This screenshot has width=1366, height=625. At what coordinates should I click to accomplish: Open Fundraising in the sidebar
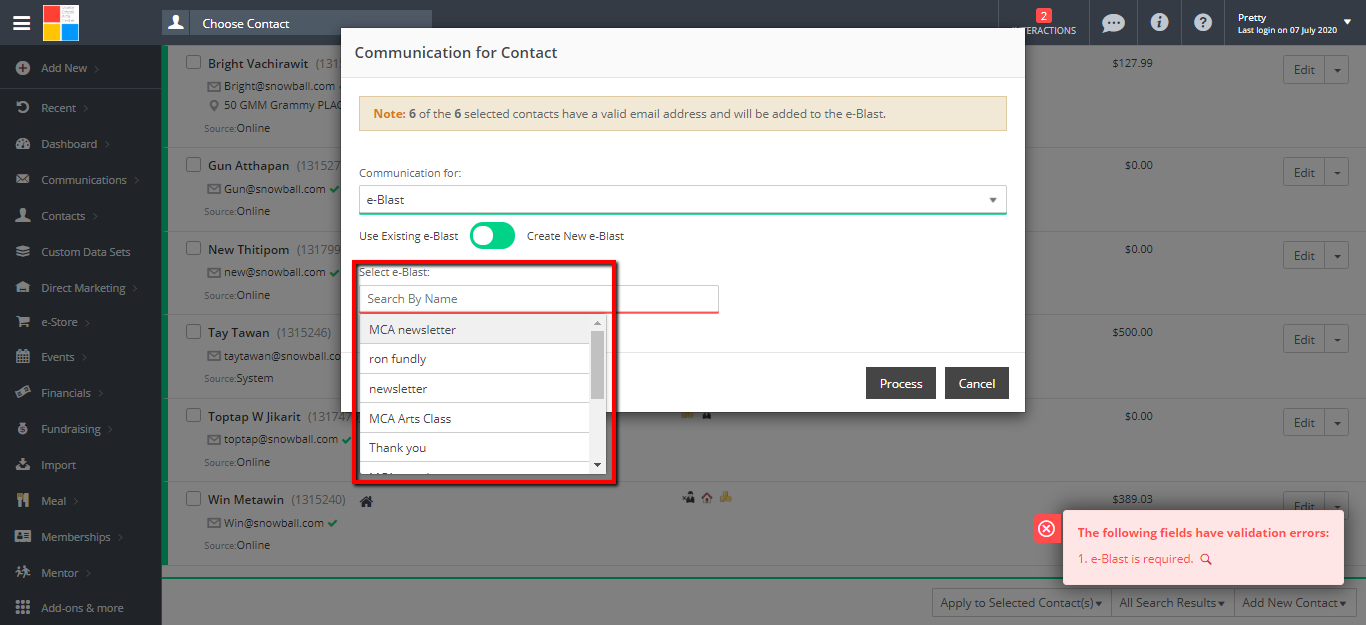point(70,429)
